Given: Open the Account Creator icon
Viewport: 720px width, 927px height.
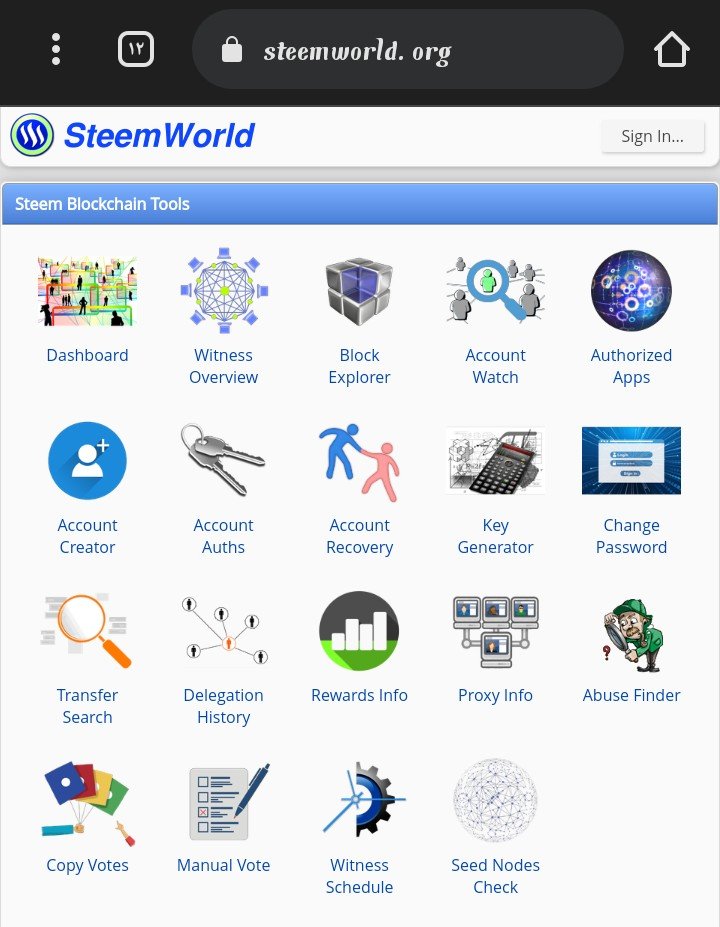Looking at the screenshot, I should 87,461.
